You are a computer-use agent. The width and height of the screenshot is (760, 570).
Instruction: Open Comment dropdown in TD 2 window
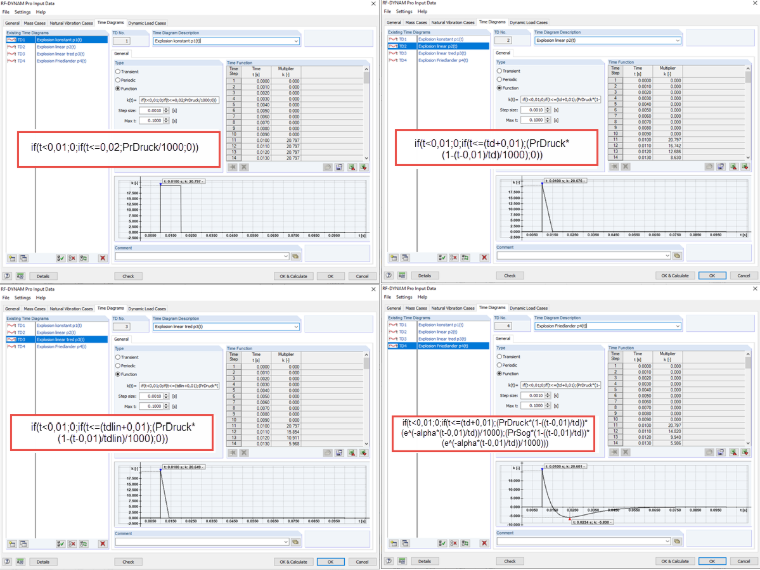(667, 255)
